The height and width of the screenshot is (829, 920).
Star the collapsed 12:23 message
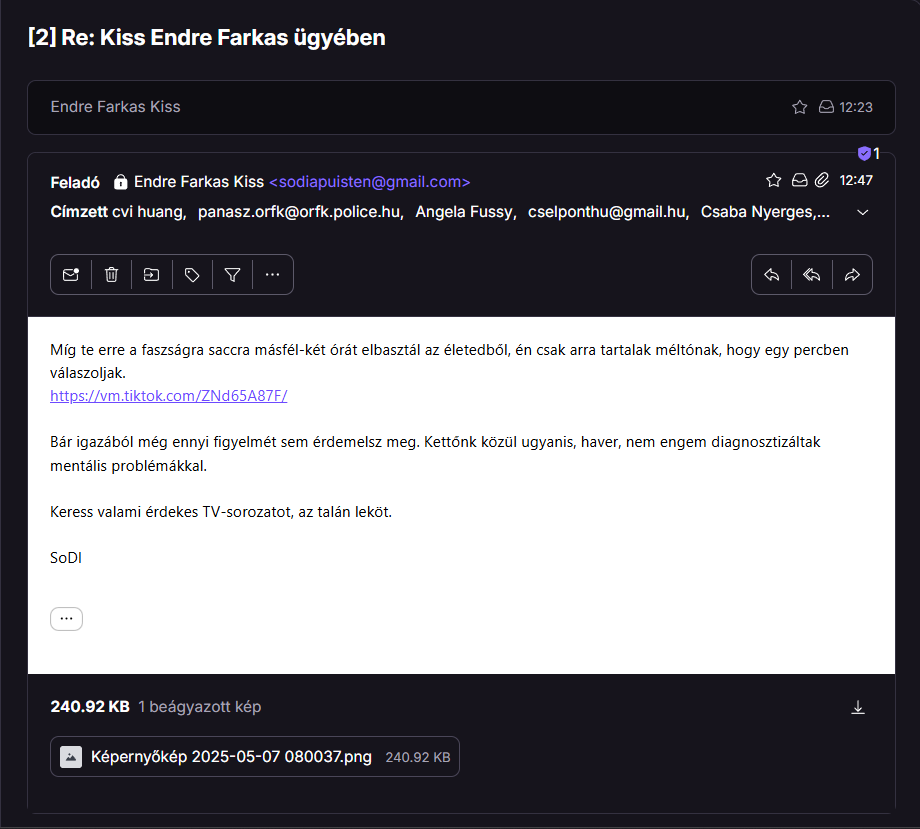[x=800, y=107]
